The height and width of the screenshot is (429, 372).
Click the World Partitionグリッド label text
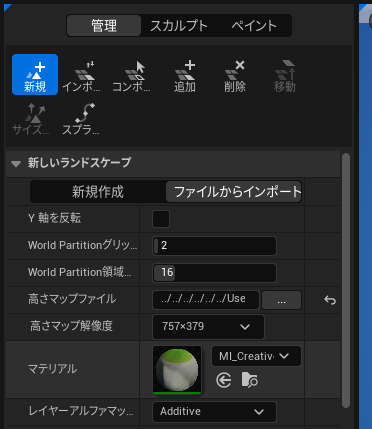pos(82,245)
